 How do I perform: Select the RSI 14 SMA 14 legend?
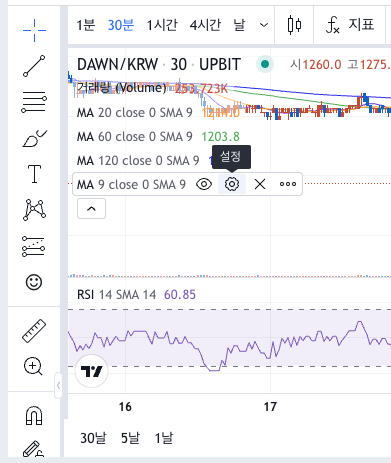pyautogui.click(x=116, y=295)
